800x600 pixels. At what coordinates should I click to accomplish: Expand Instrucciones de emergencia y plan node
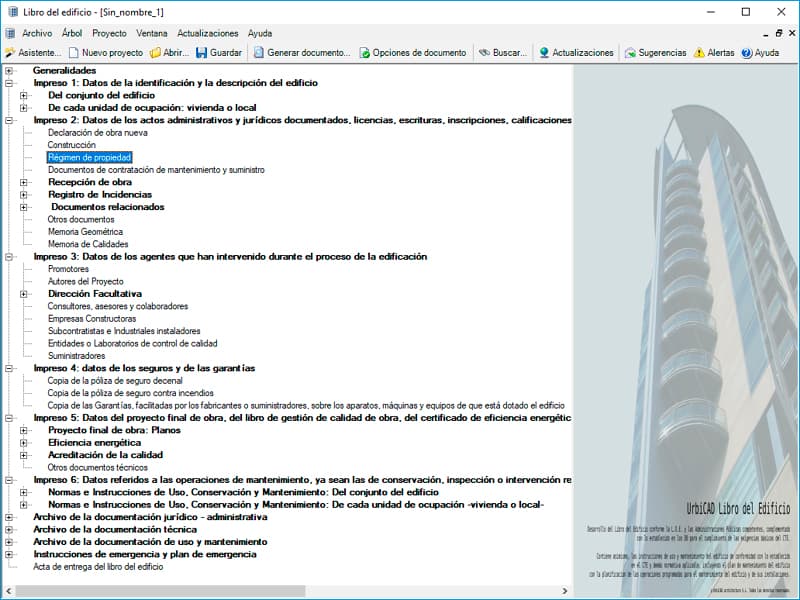tap(9, 554)
